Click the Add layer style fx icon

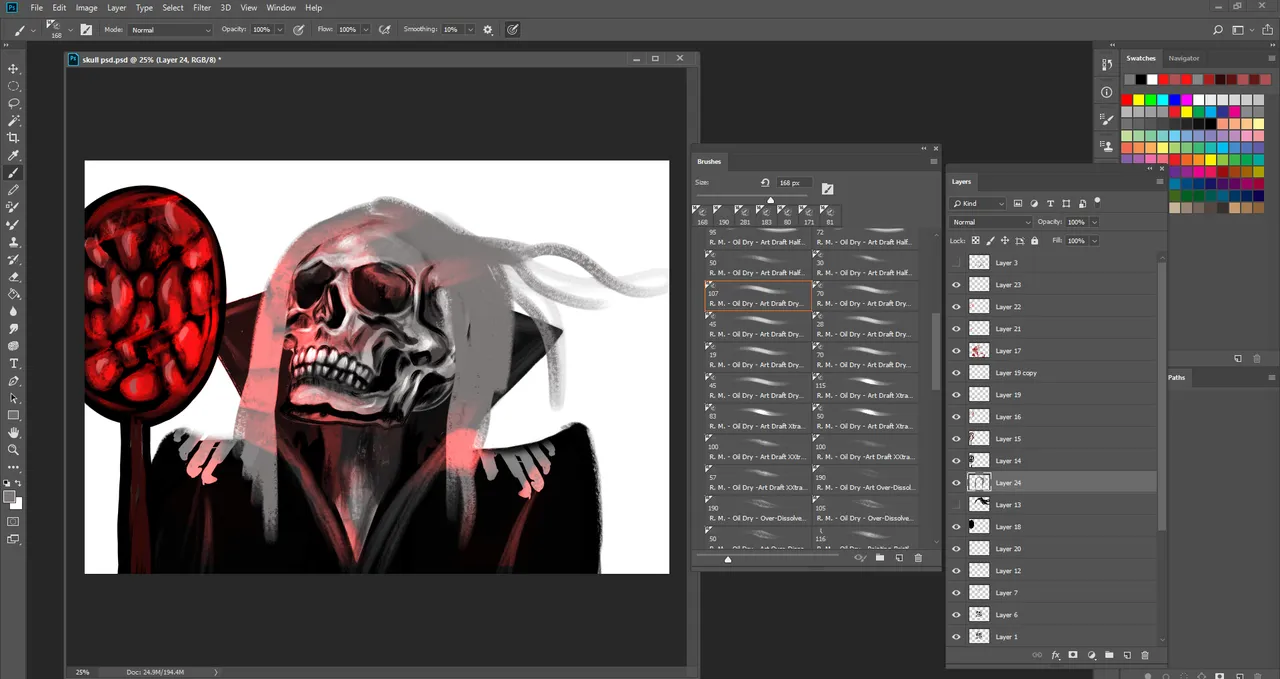tap(1055, 655)
